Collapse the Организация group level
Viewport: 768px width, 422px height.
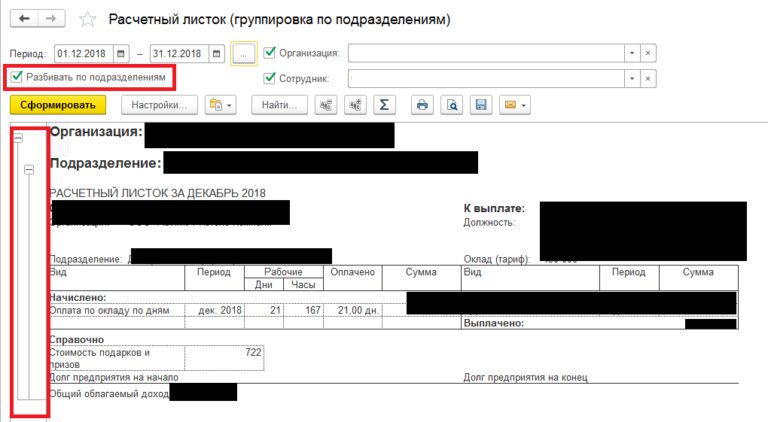pyautogui.click(x=18, y=138)
